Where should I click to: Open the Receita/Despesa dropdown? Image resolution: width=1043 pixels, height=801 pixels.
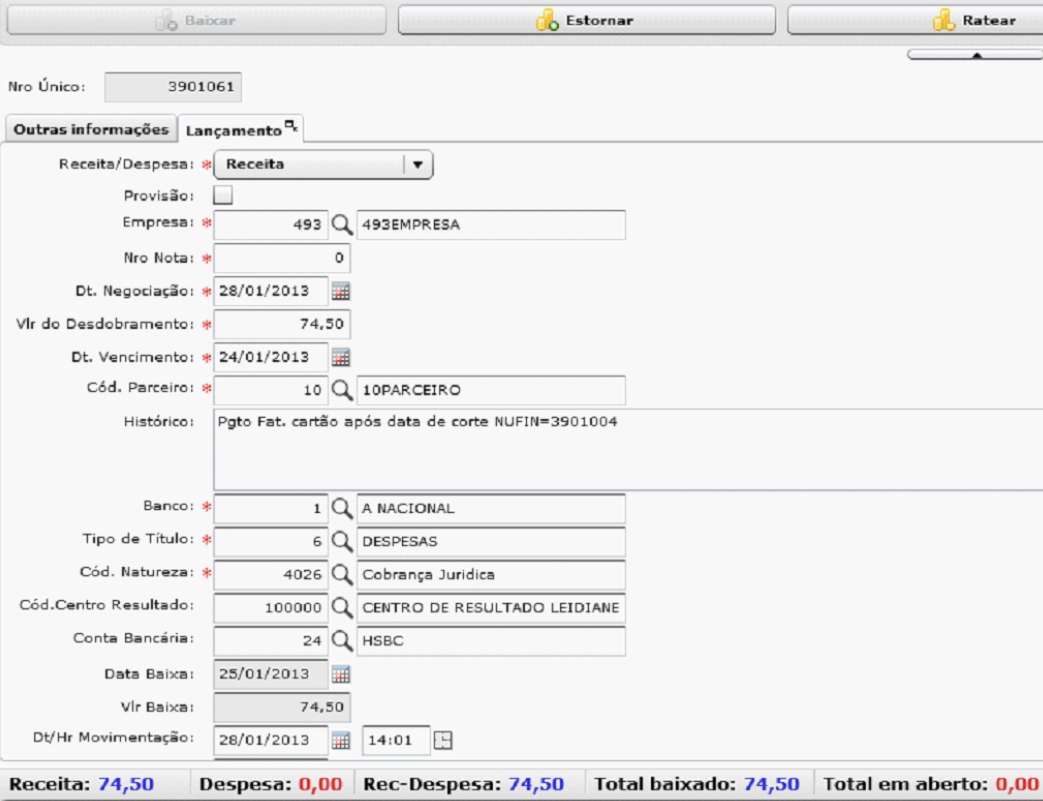click(323, 164)
